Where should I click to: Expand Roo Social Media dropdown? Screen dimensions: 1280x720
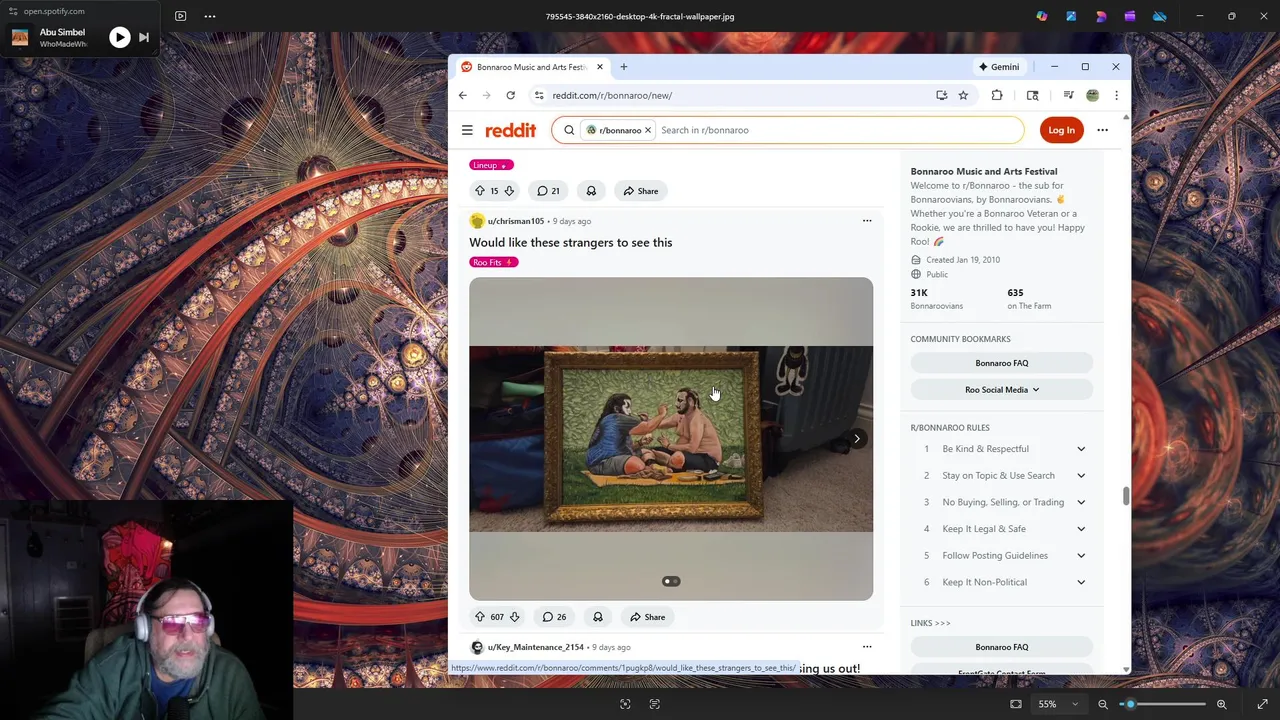click(1002, 390)
